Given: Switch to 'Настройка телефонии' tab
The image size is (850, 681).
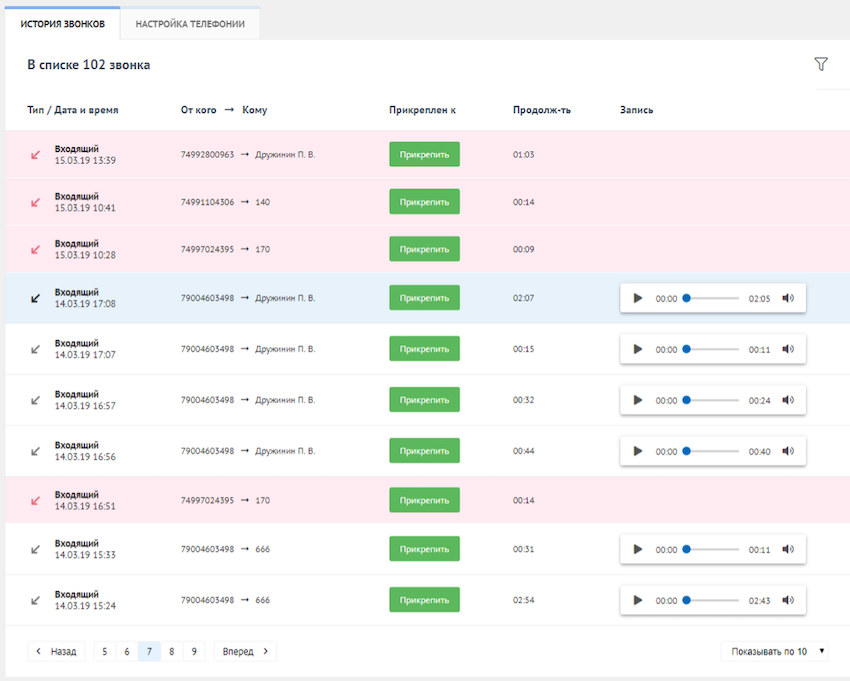Looking at the screenshot, I should [190, 24].
